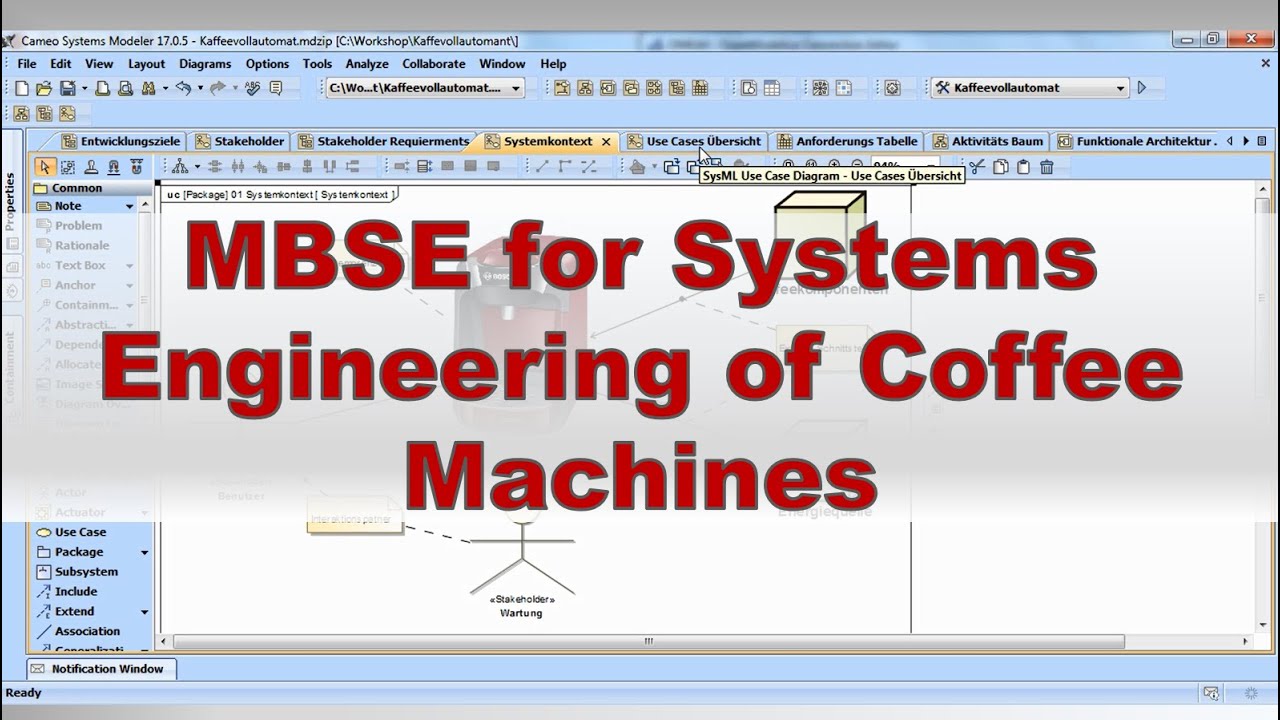The width and height of the screenshot is (1280, 720).
Task: Save the project via floppy disk icon
Action: [x=69, y=88]
